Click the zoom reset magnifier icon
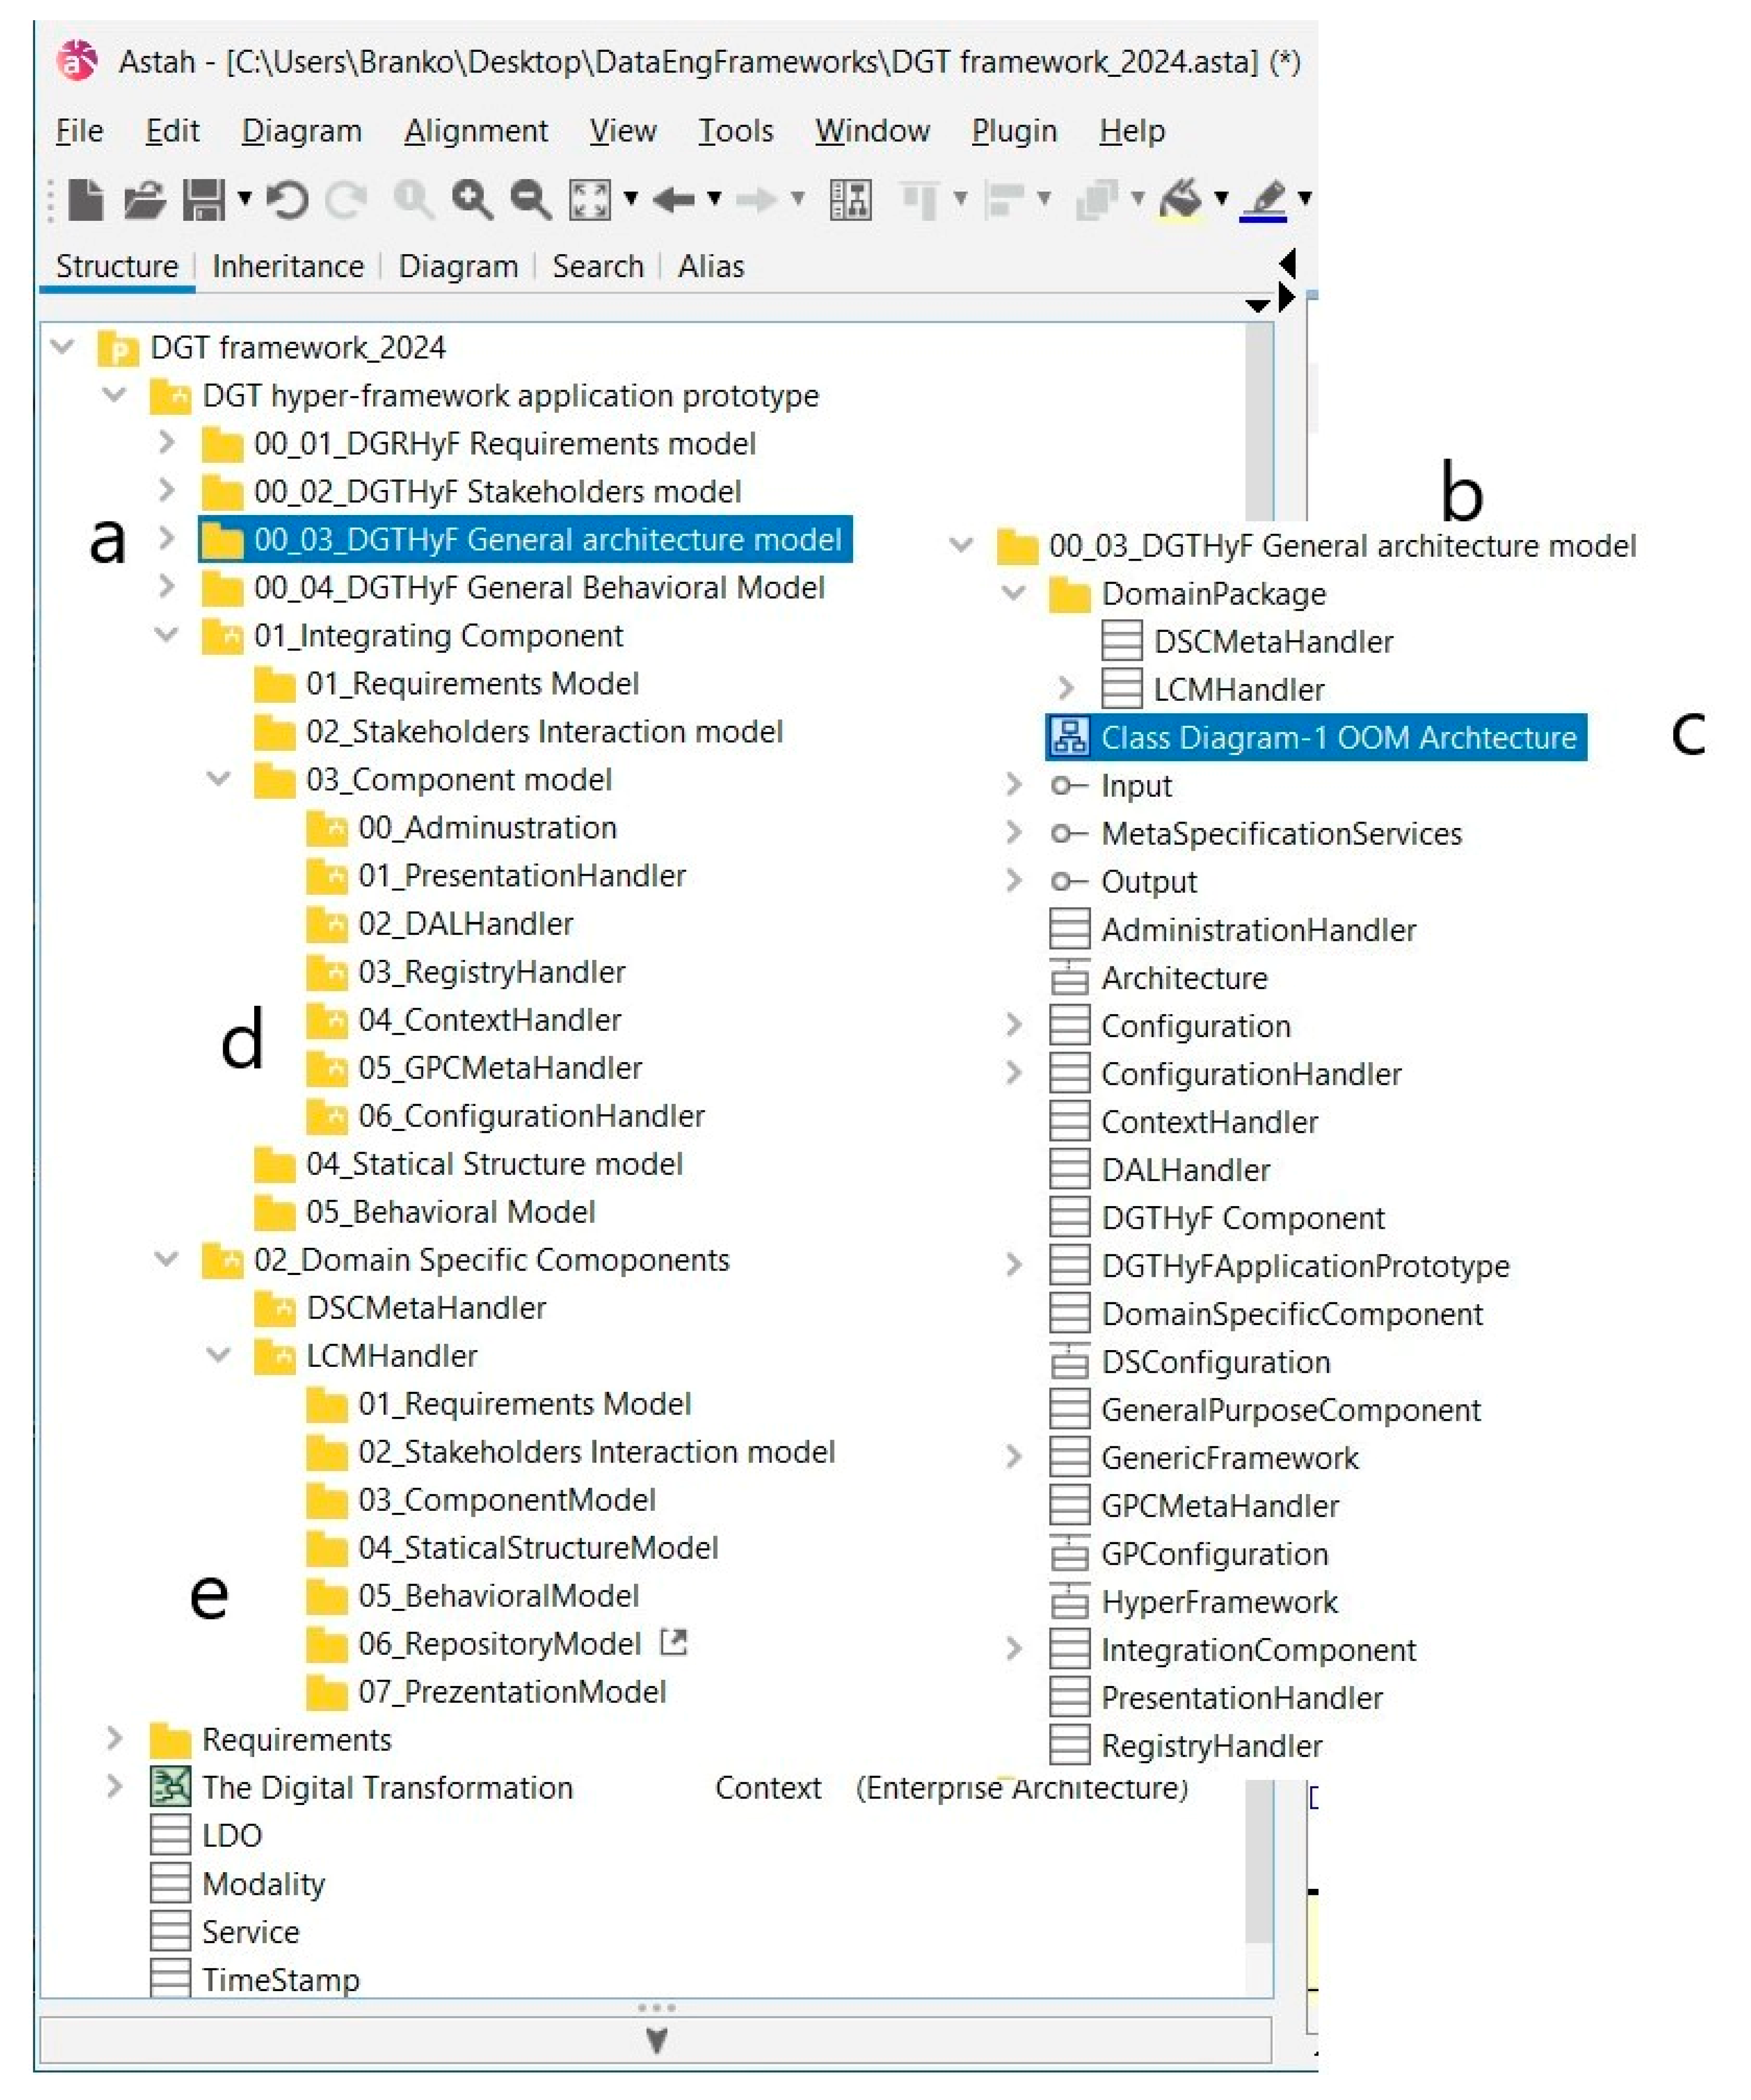 pos(414,200)
